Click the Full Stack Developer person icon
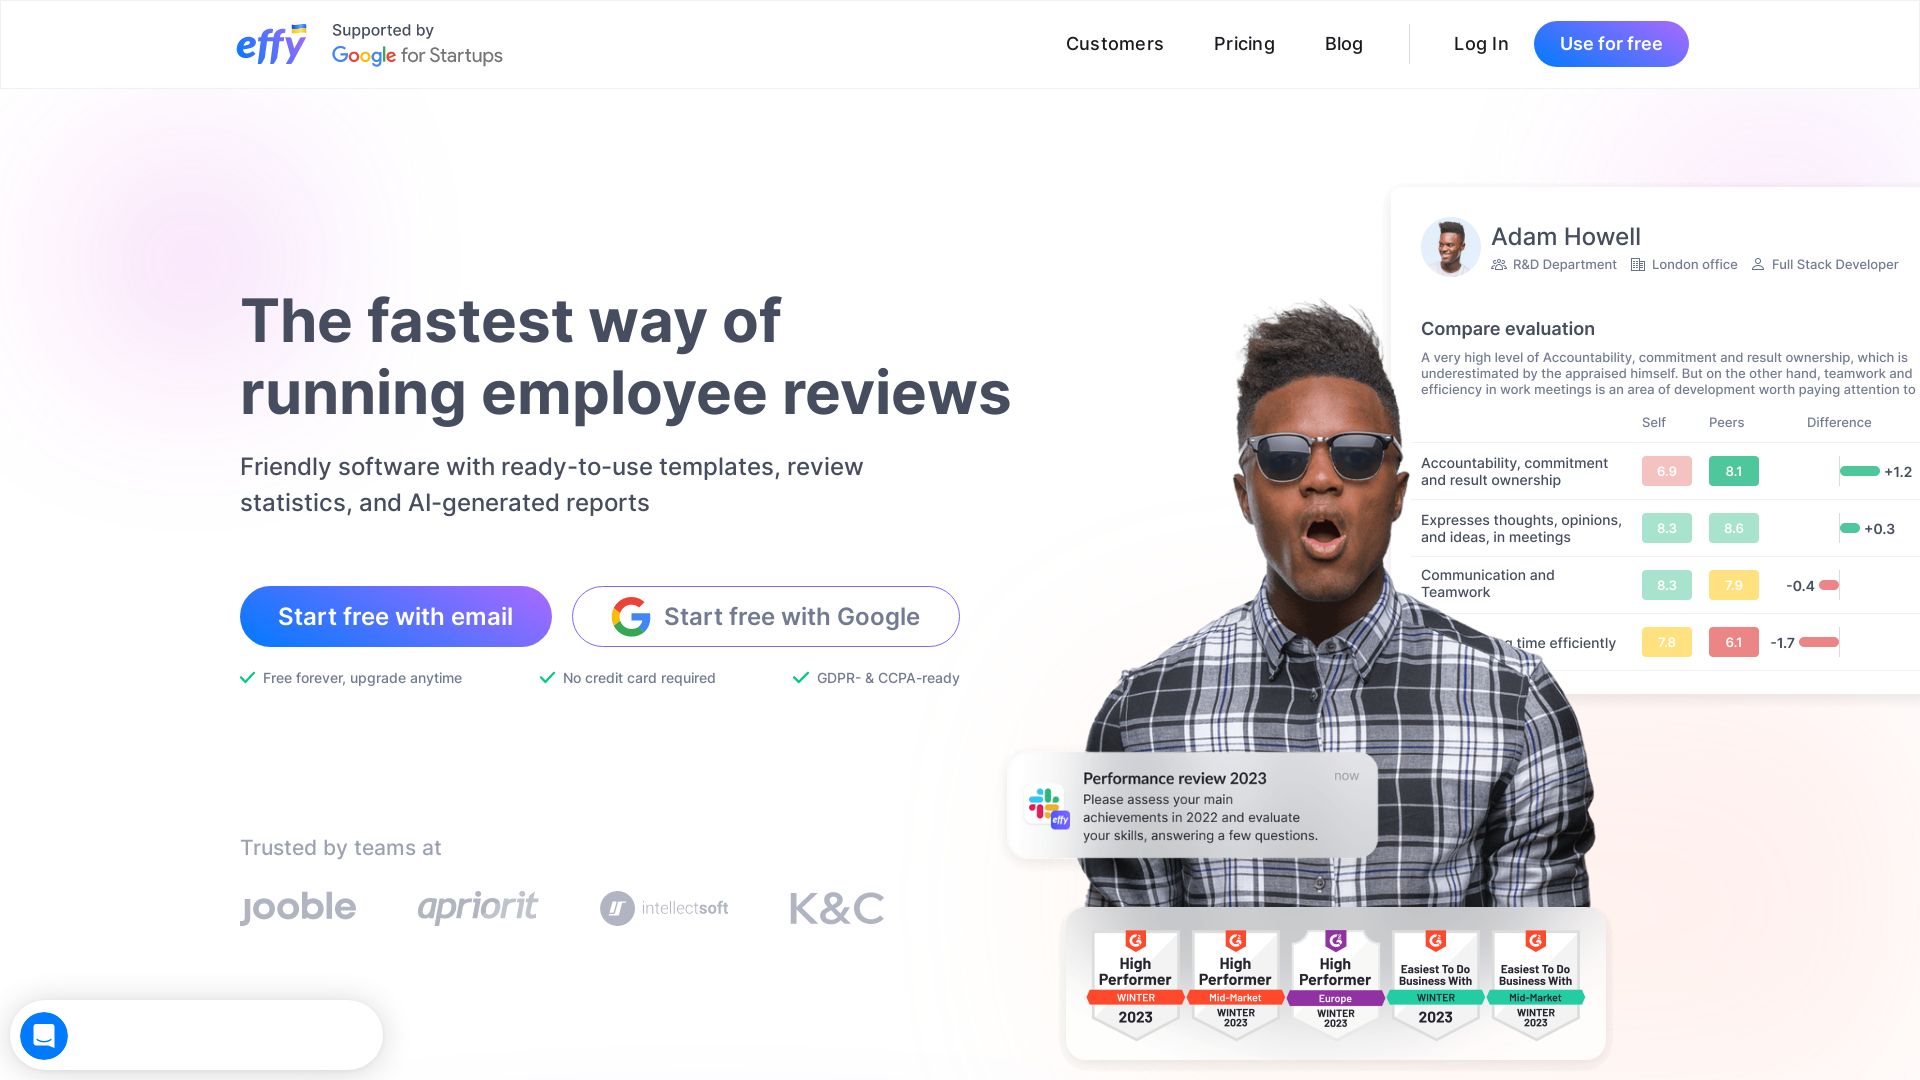Image resolution: width=1920 pixels, height=1080 pixels. click(1758, 264)
